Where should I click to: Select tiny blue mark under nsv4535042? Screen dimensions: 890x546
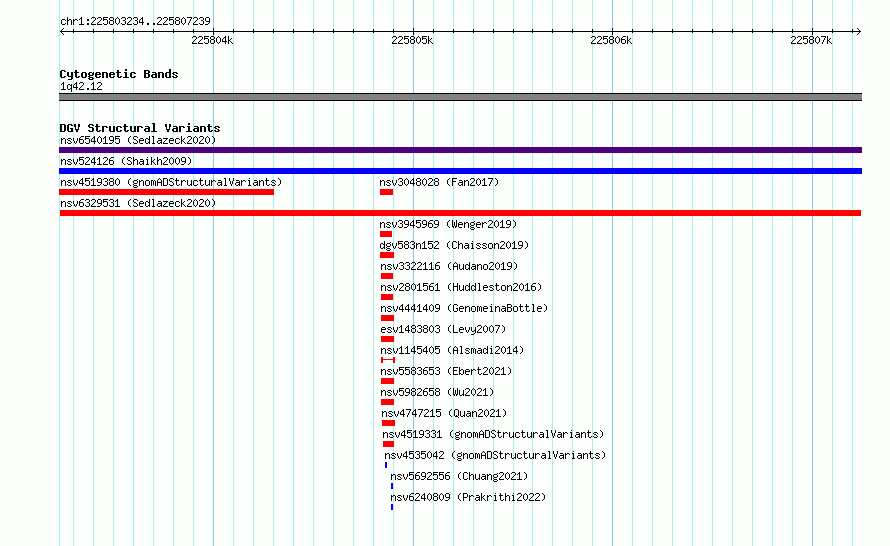pyautogui.click(x=386, y=465)
